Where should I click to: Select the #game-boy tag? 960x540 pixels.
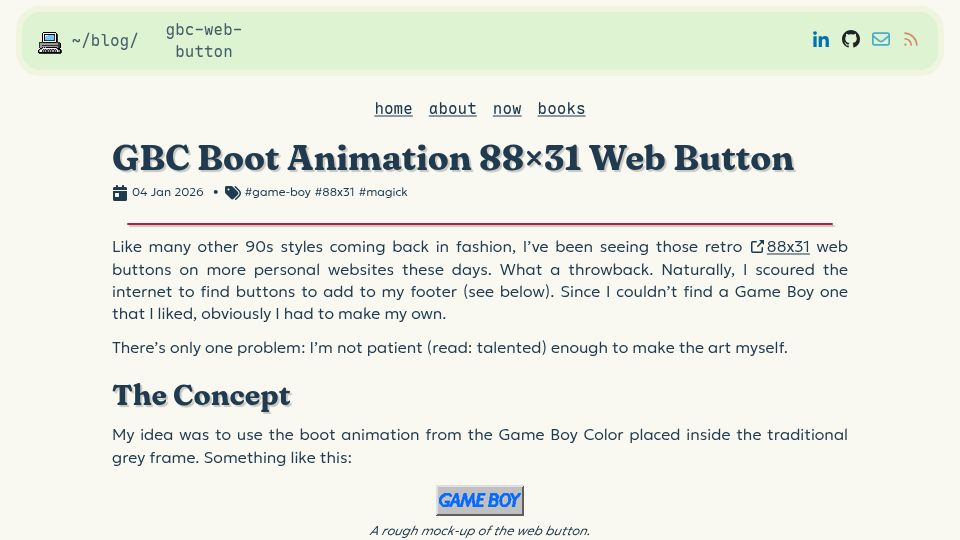[x=277, y=192]
